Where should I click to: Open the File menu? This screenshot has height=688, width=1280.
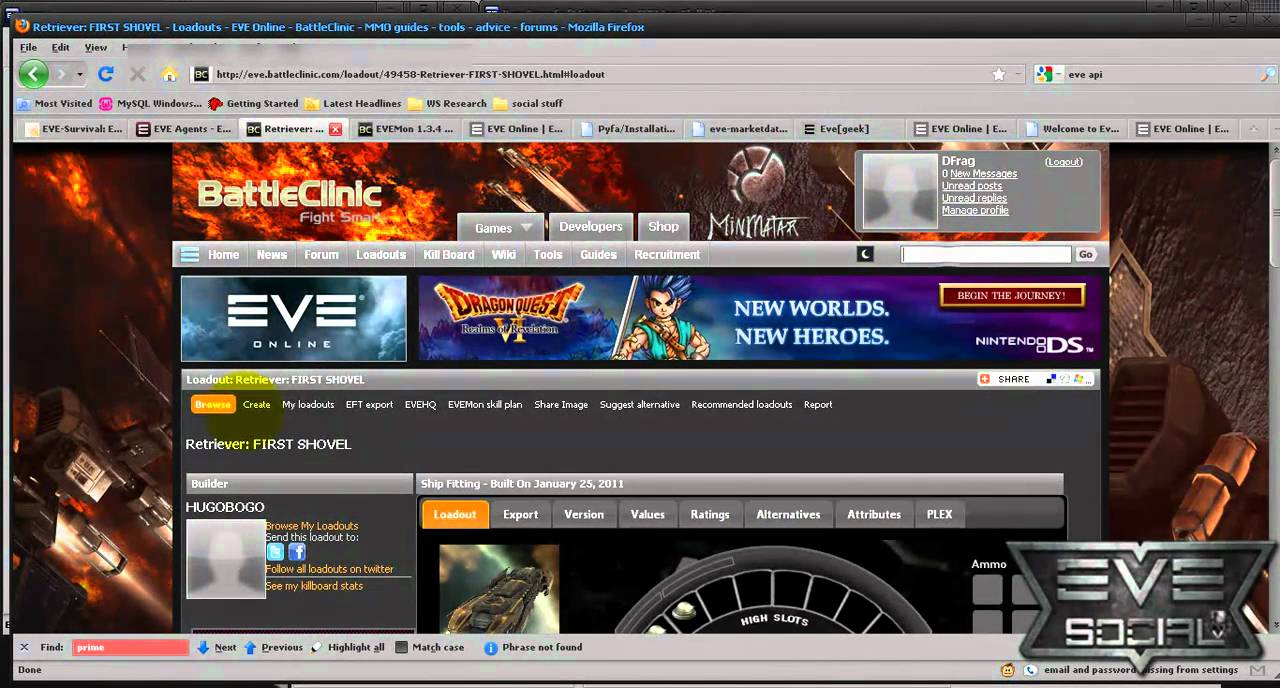[x=28, y=47]
